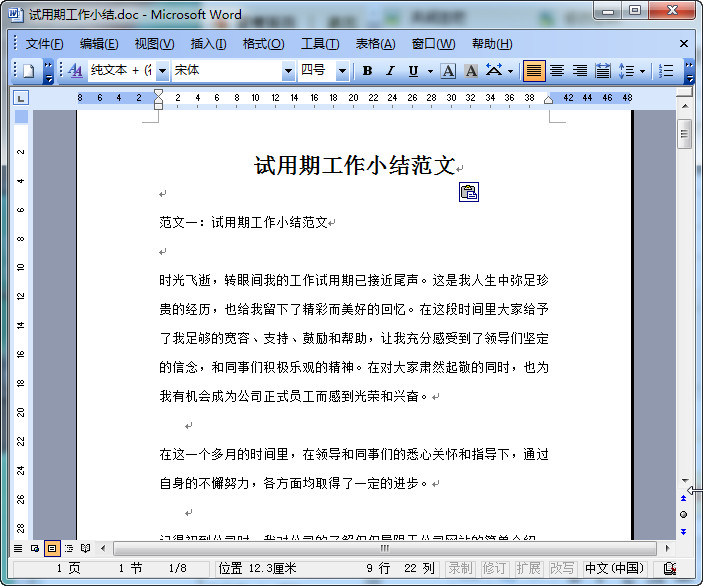Toggle 改写 overtype mode indicator
This screenshot has height=586, width=703.
[562, 569]
